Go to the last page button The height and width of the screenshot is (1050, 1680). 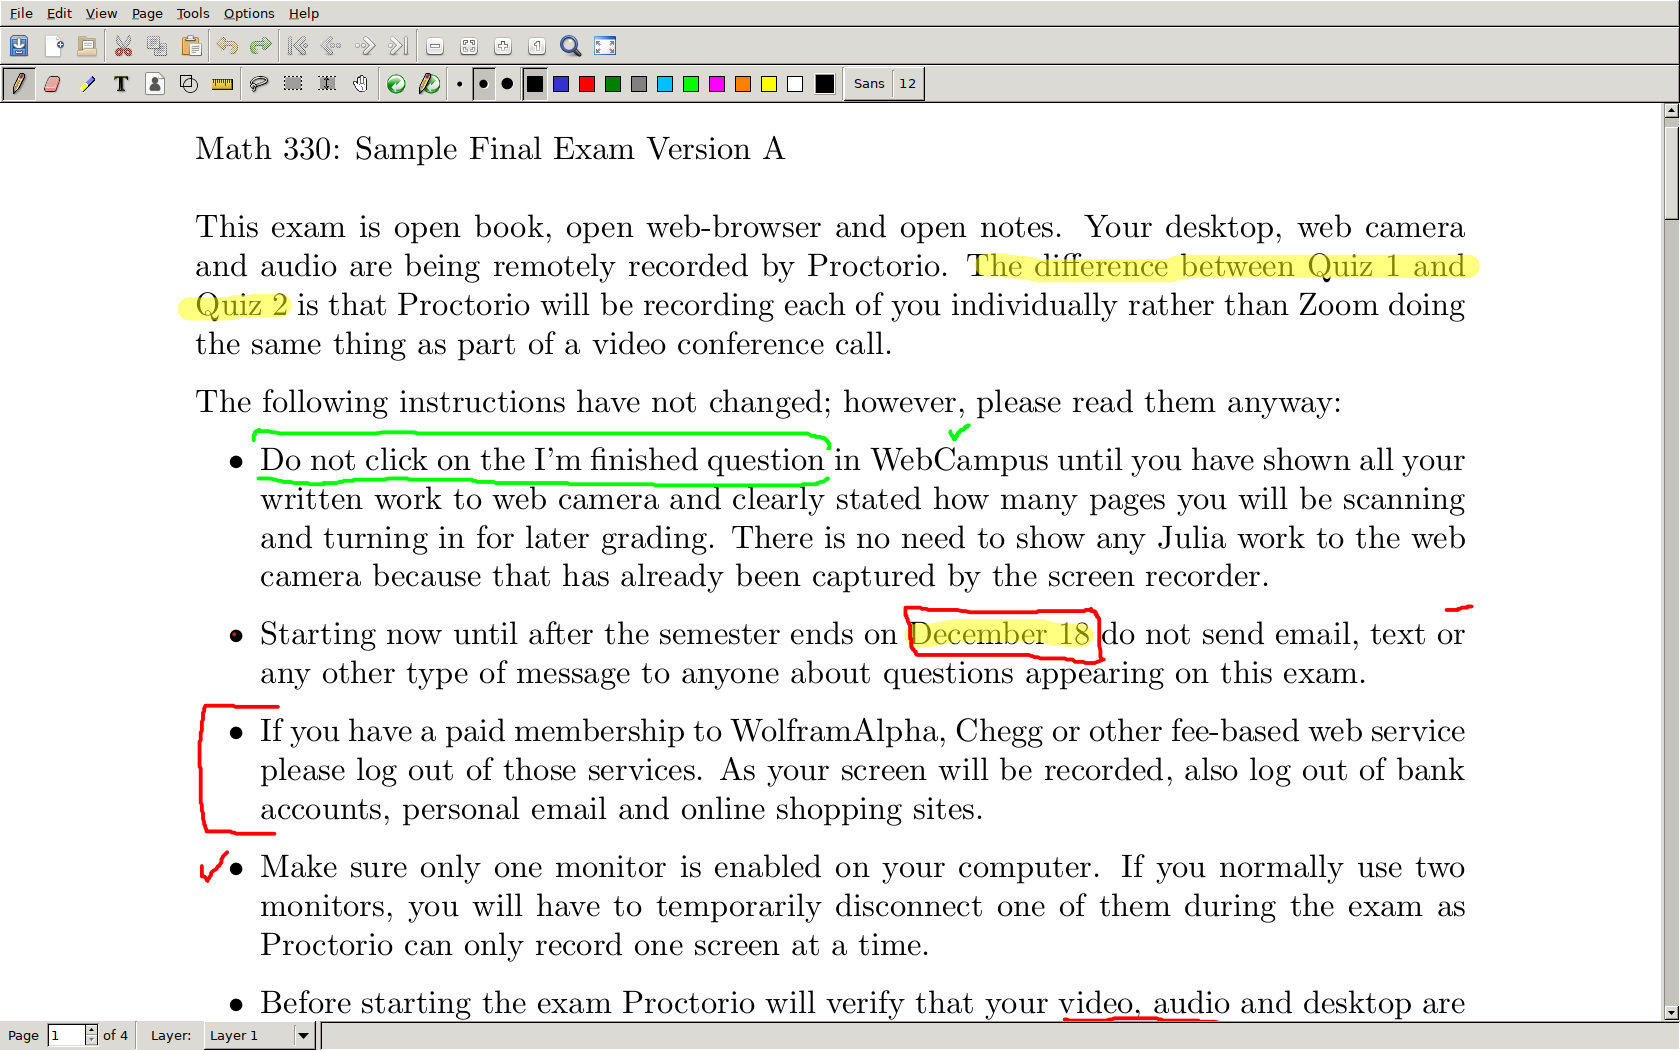pyautogui.click(x=398, y=46)
